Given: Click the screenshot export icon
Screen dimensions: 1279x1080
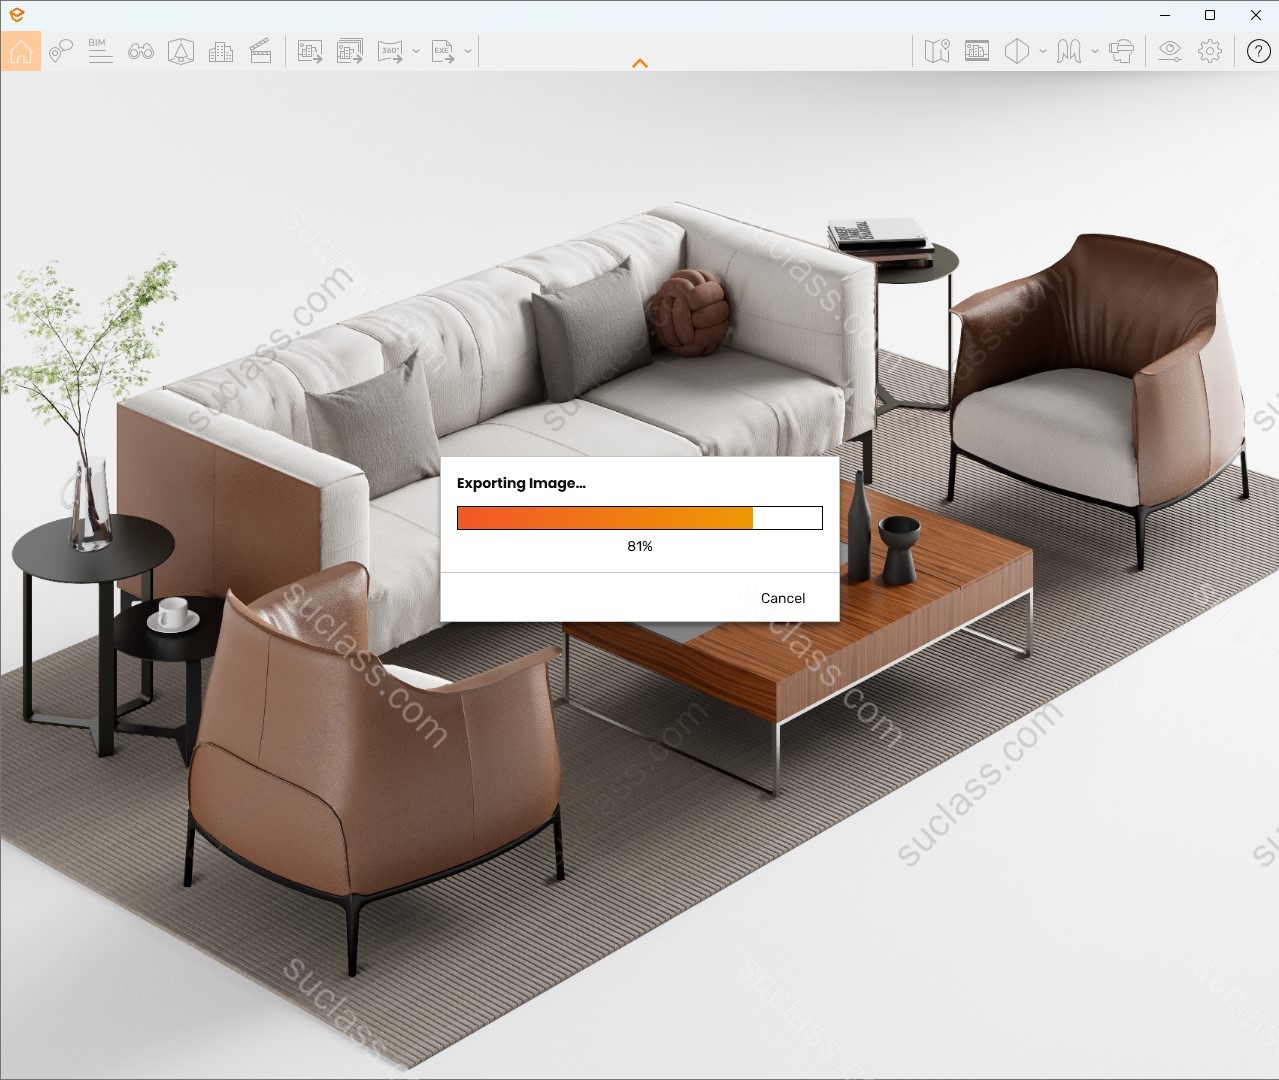Looking at the screenshot, I should pos(310,51).
